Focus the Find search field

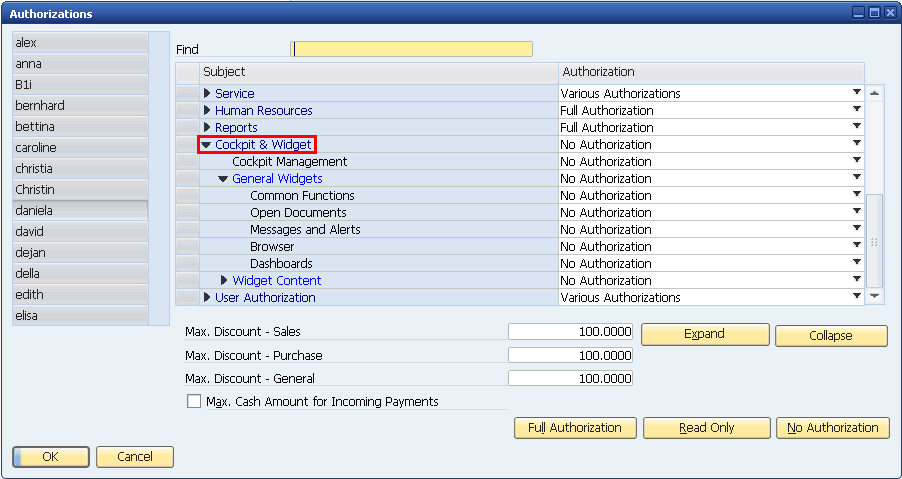[x=412, y=49]
